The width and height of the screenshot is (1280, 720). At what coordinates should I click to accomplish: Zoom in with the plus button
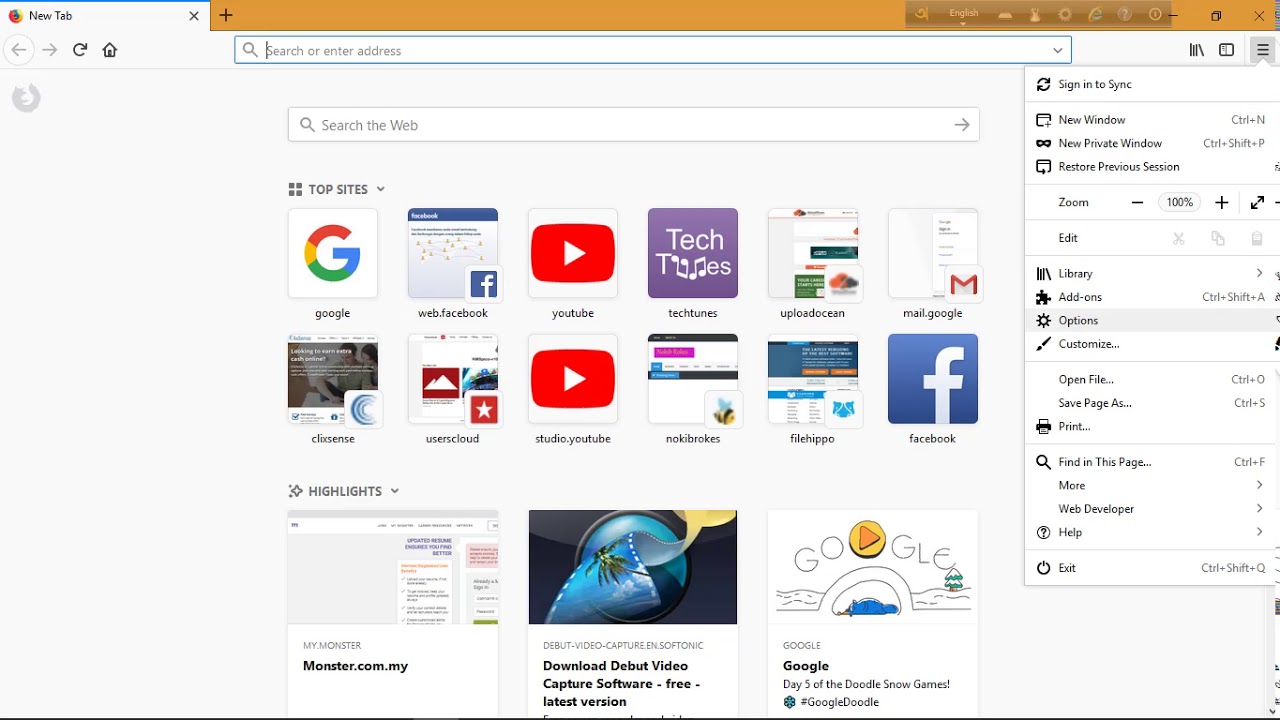[1222, 202]
